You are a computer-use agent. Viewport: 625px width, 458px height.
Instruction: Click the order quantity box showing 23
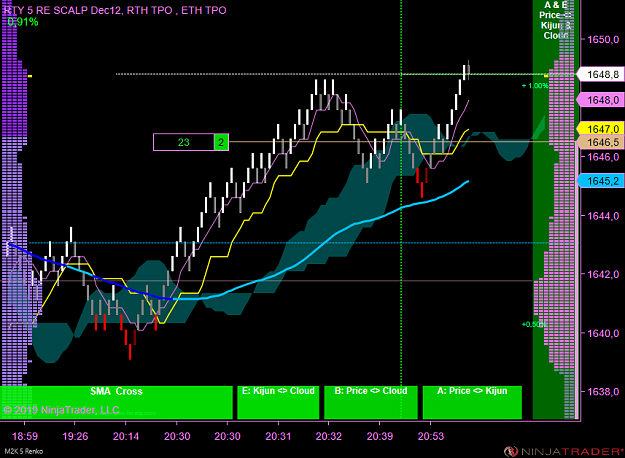(184, 142)
